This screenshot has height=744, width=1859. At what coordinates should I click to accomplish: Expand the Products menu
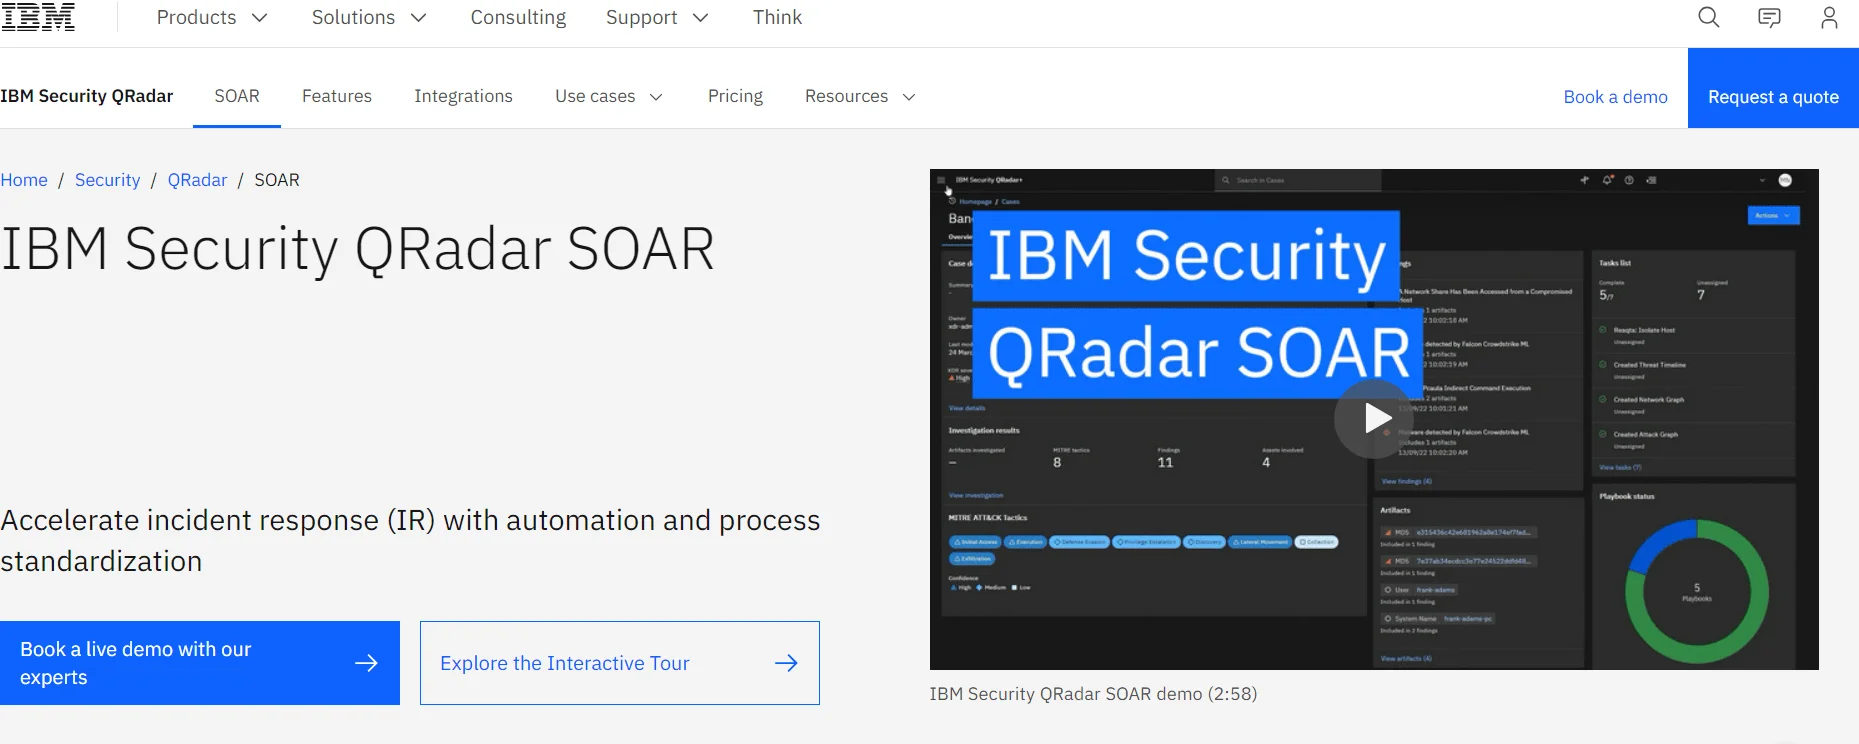212,17
